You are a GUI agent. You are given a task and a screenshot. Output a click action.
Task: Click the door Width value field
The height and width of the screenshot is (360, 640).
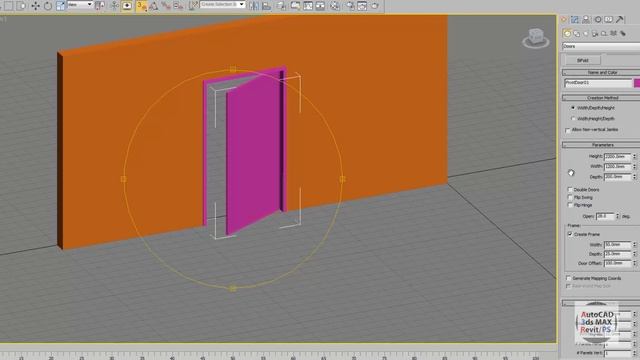[618, 167]
